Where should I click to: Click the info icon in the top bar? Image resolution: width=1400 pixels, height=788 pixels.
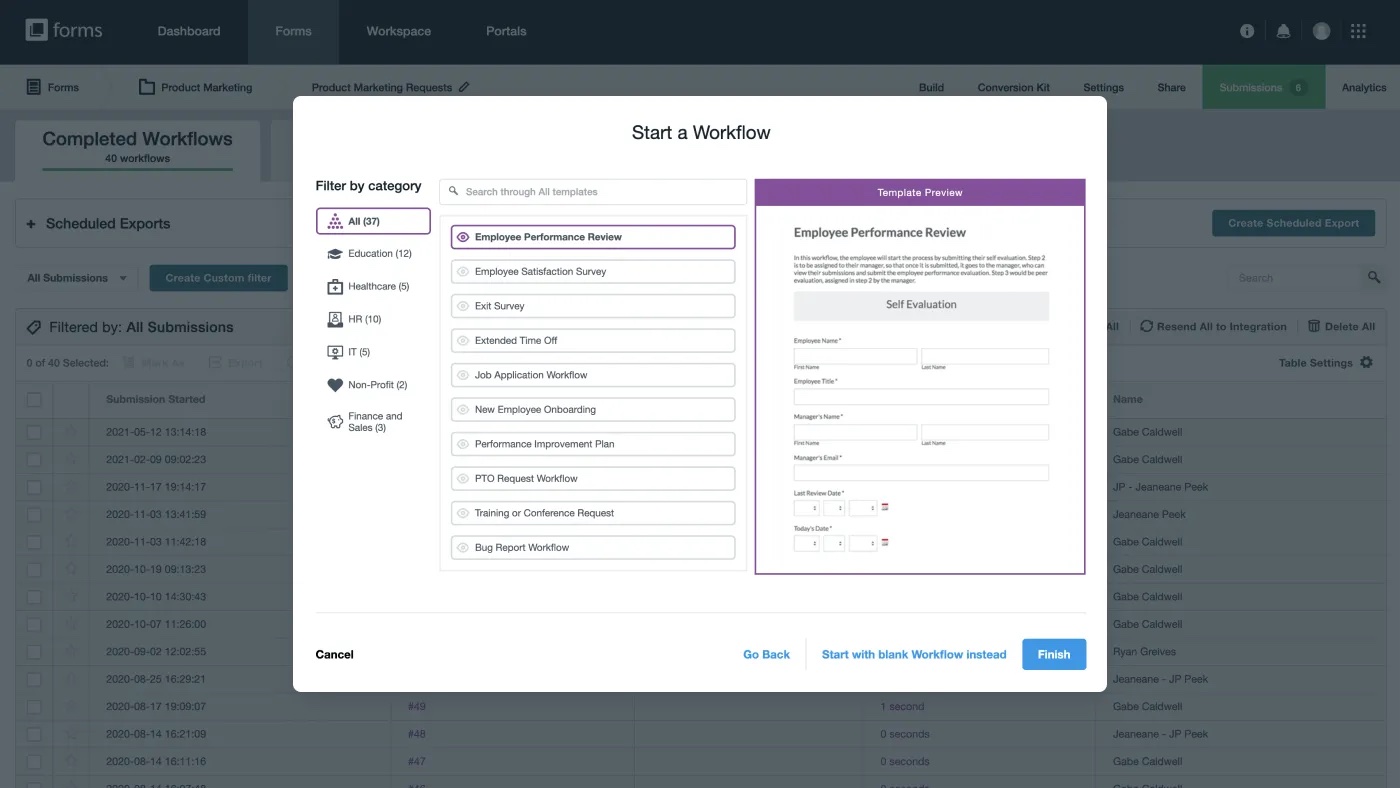(x=1246, y=31)
